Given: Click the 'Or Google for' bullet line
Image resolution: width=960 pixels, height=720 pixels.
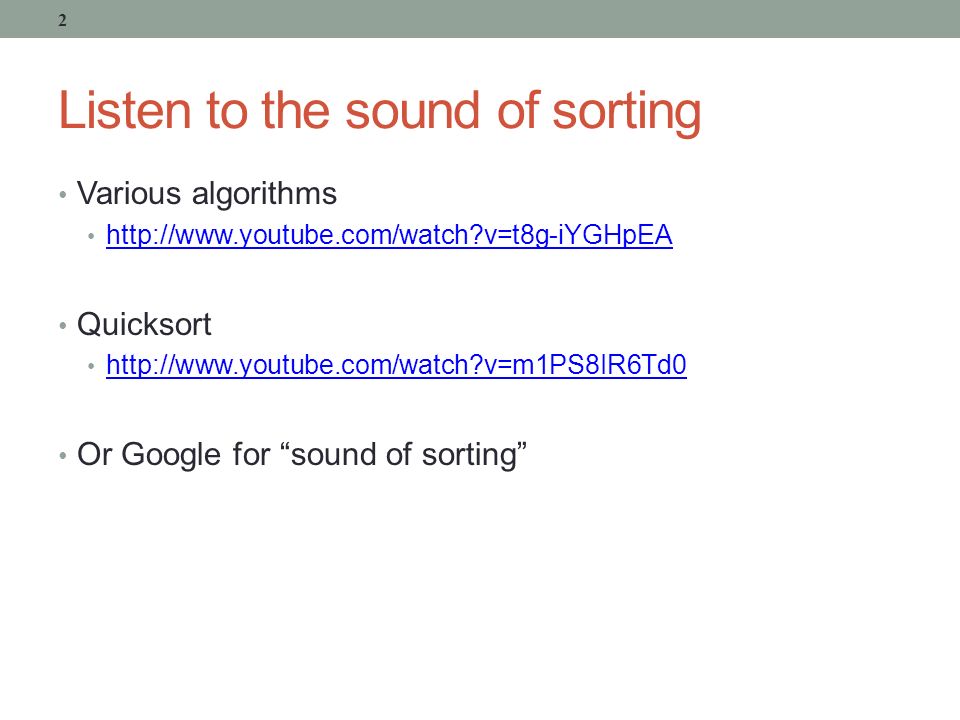Looking at the screenshot, I should pos(302,456).
